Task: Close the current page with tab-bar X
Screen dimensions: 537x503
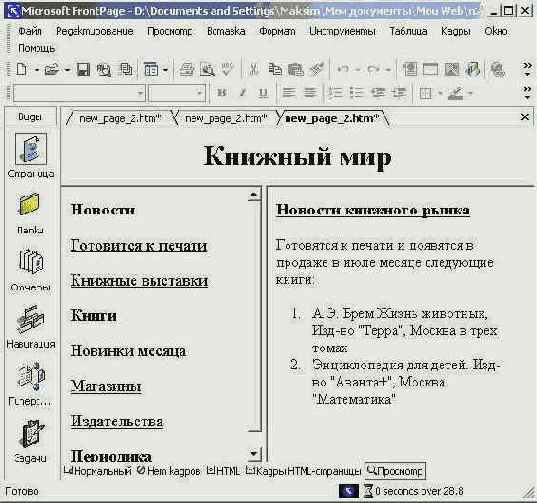Action: (525, 117)
